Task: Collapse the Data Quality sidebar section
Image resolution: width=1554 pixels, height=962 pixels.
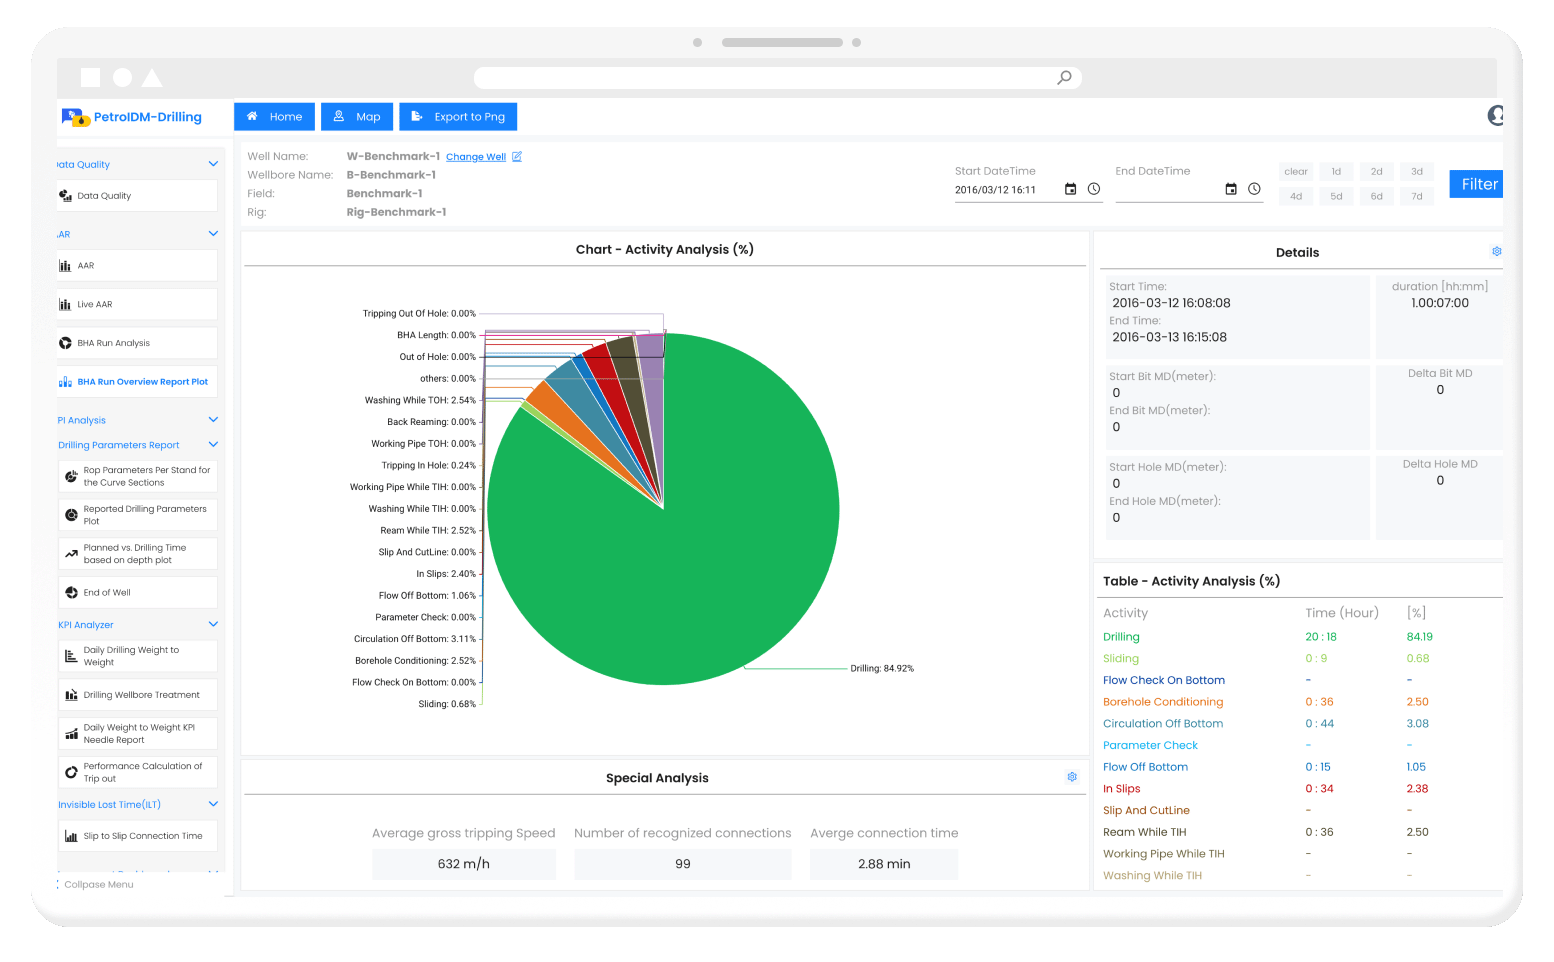Action: pyautogui.click(x=213, y=164)
